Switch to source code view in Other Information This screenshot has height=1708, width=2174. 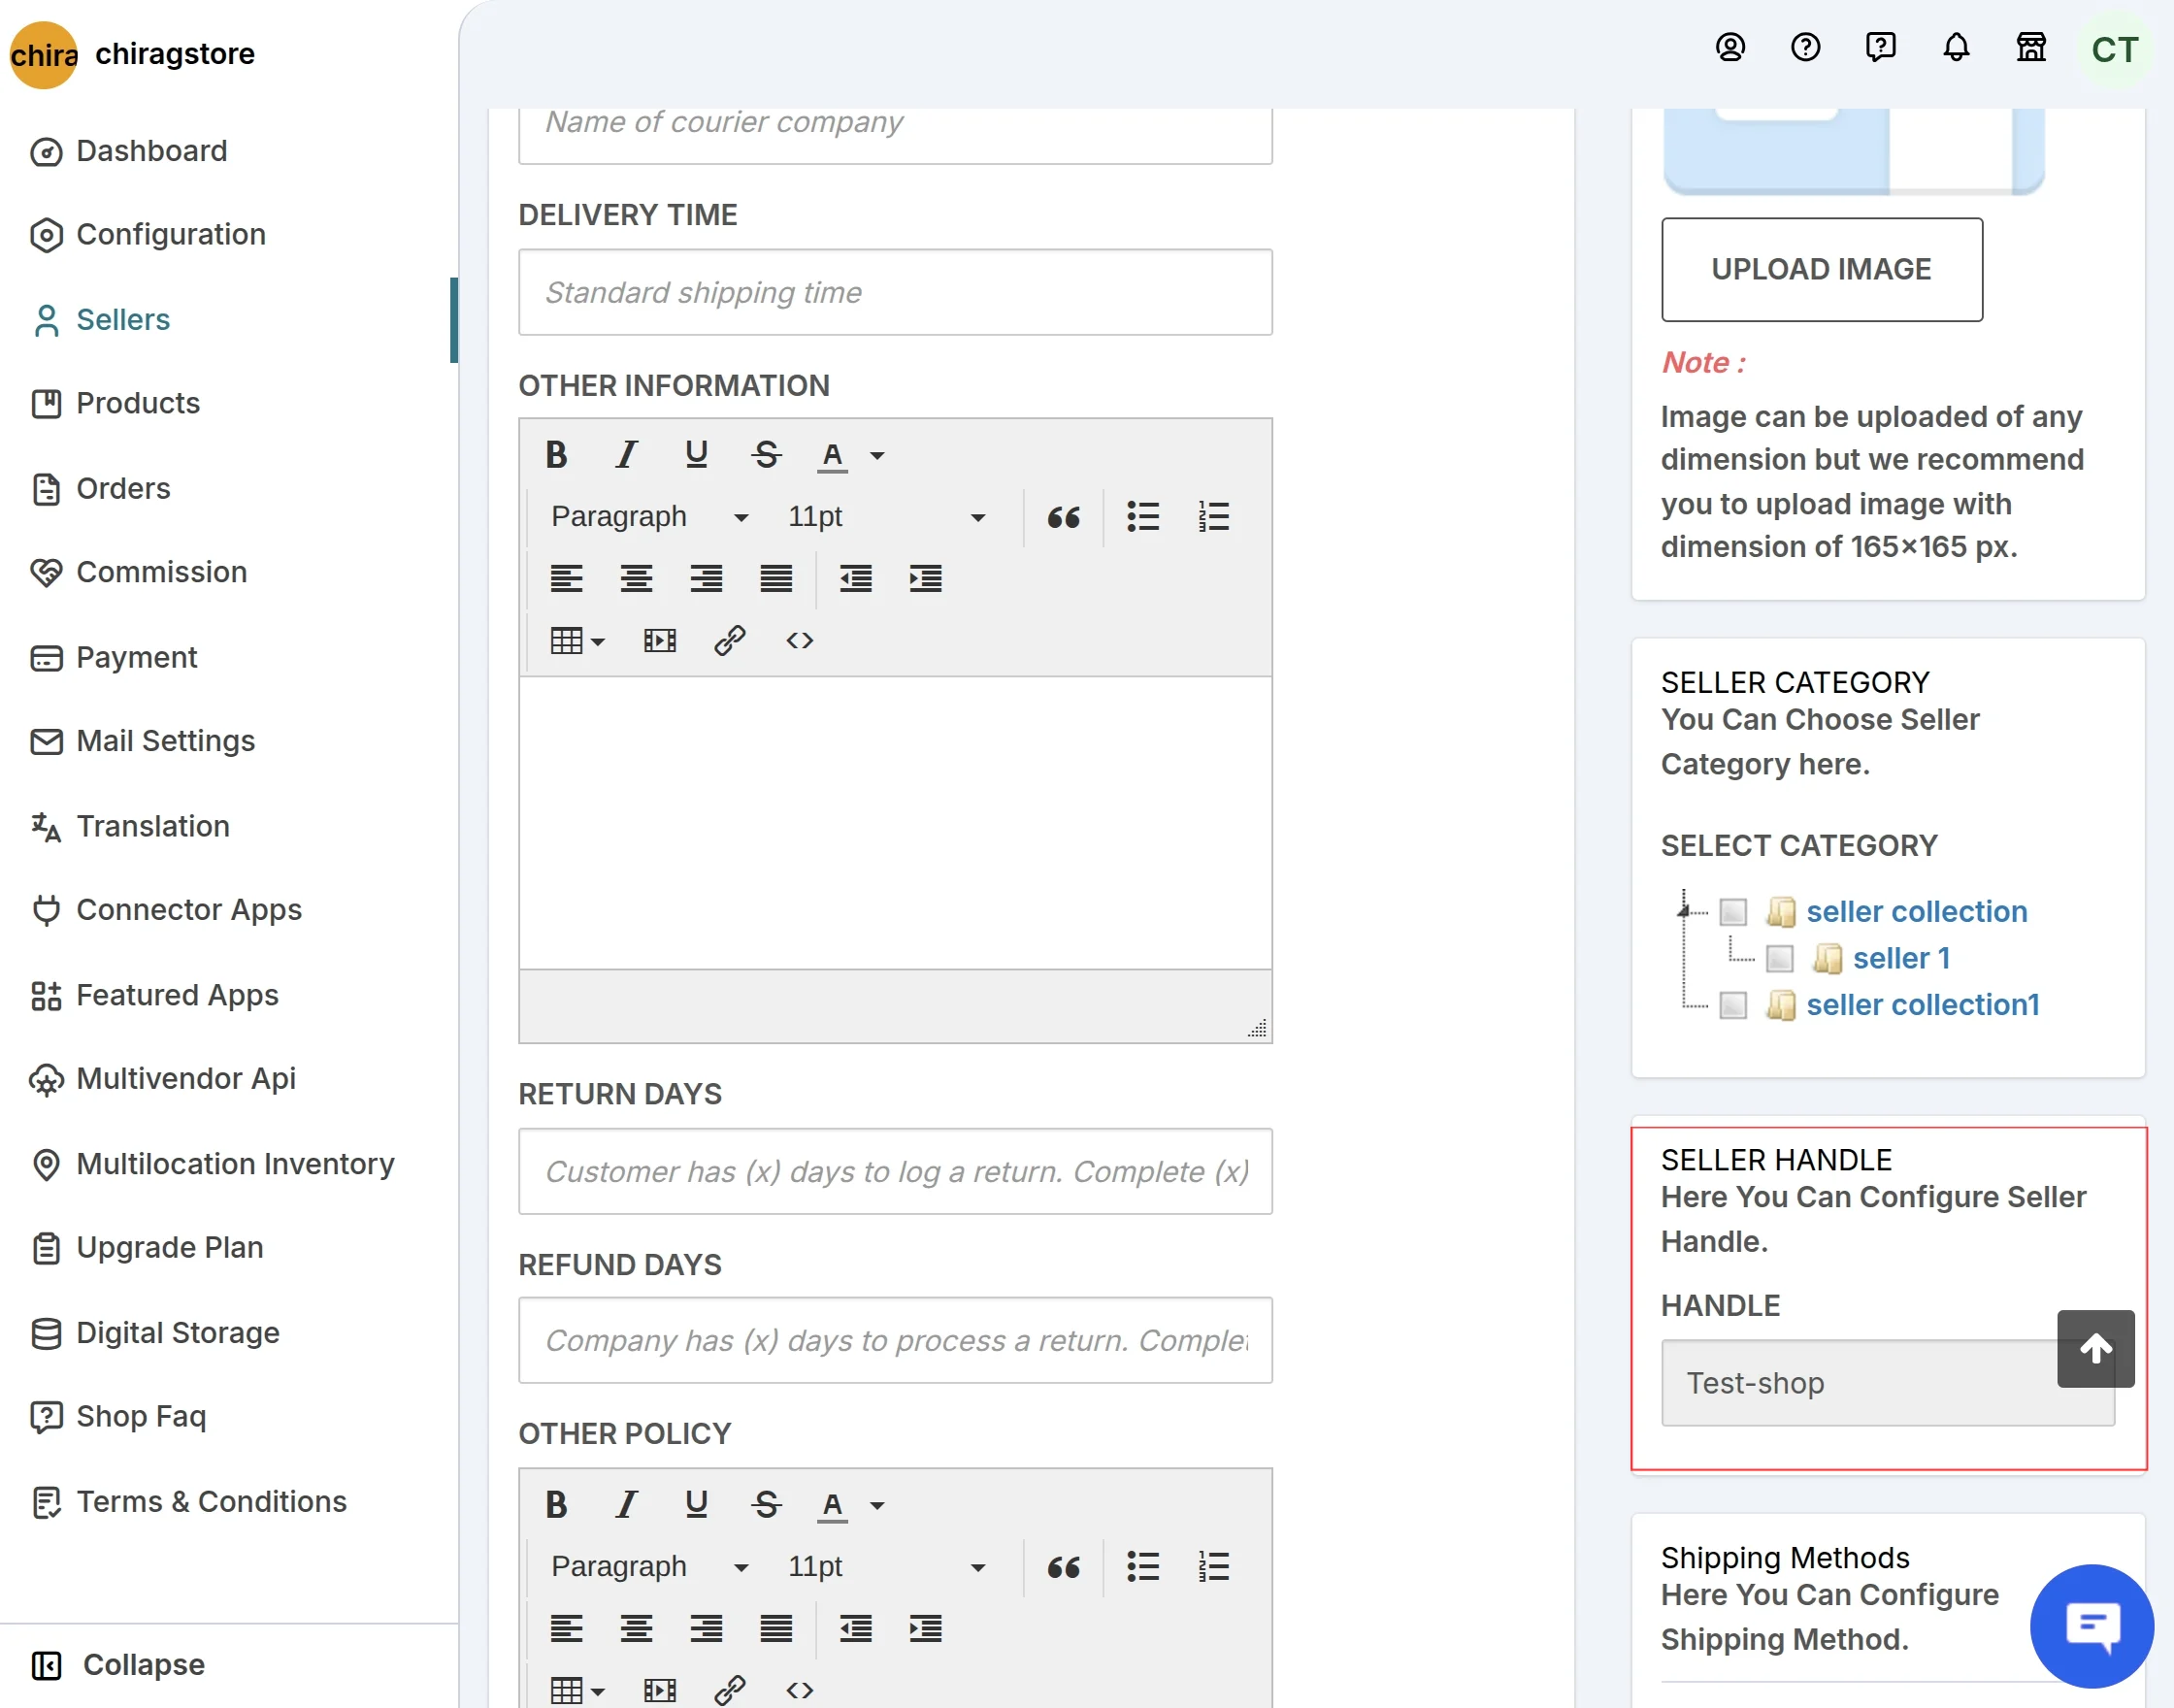pyautogui.click(x=799, y=641)
